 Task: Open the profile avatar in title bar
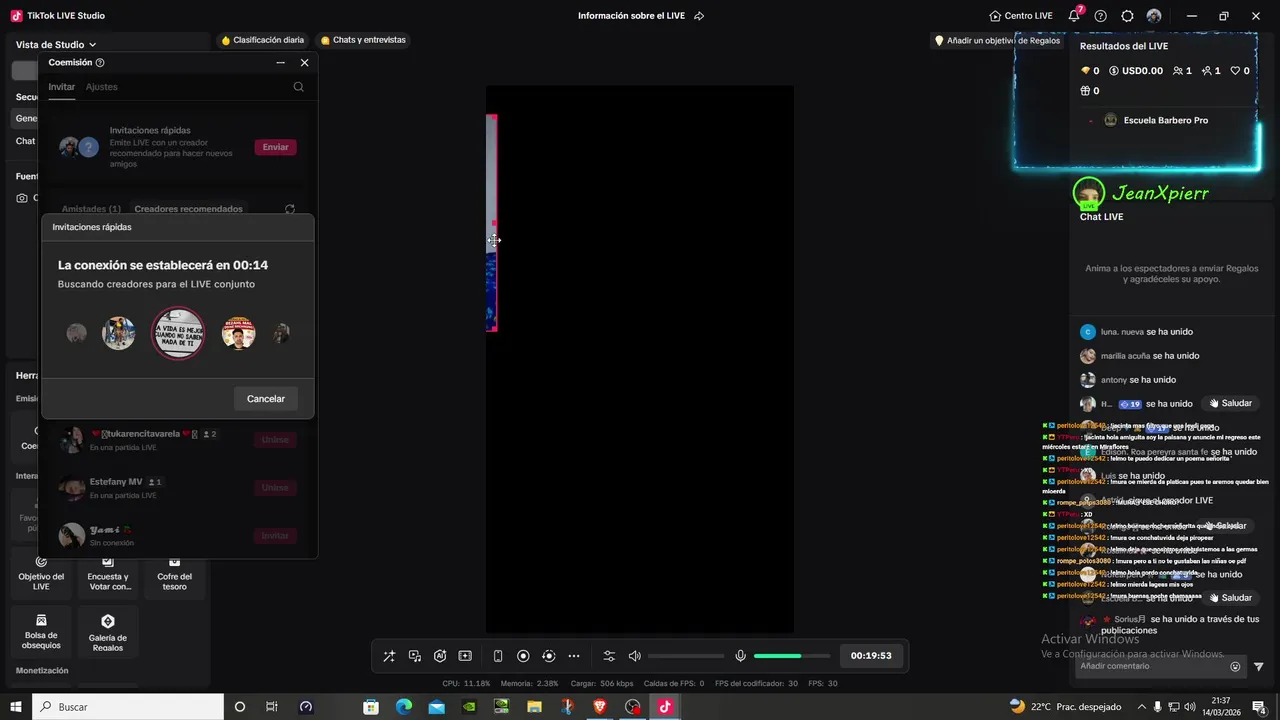(1154, 16)
